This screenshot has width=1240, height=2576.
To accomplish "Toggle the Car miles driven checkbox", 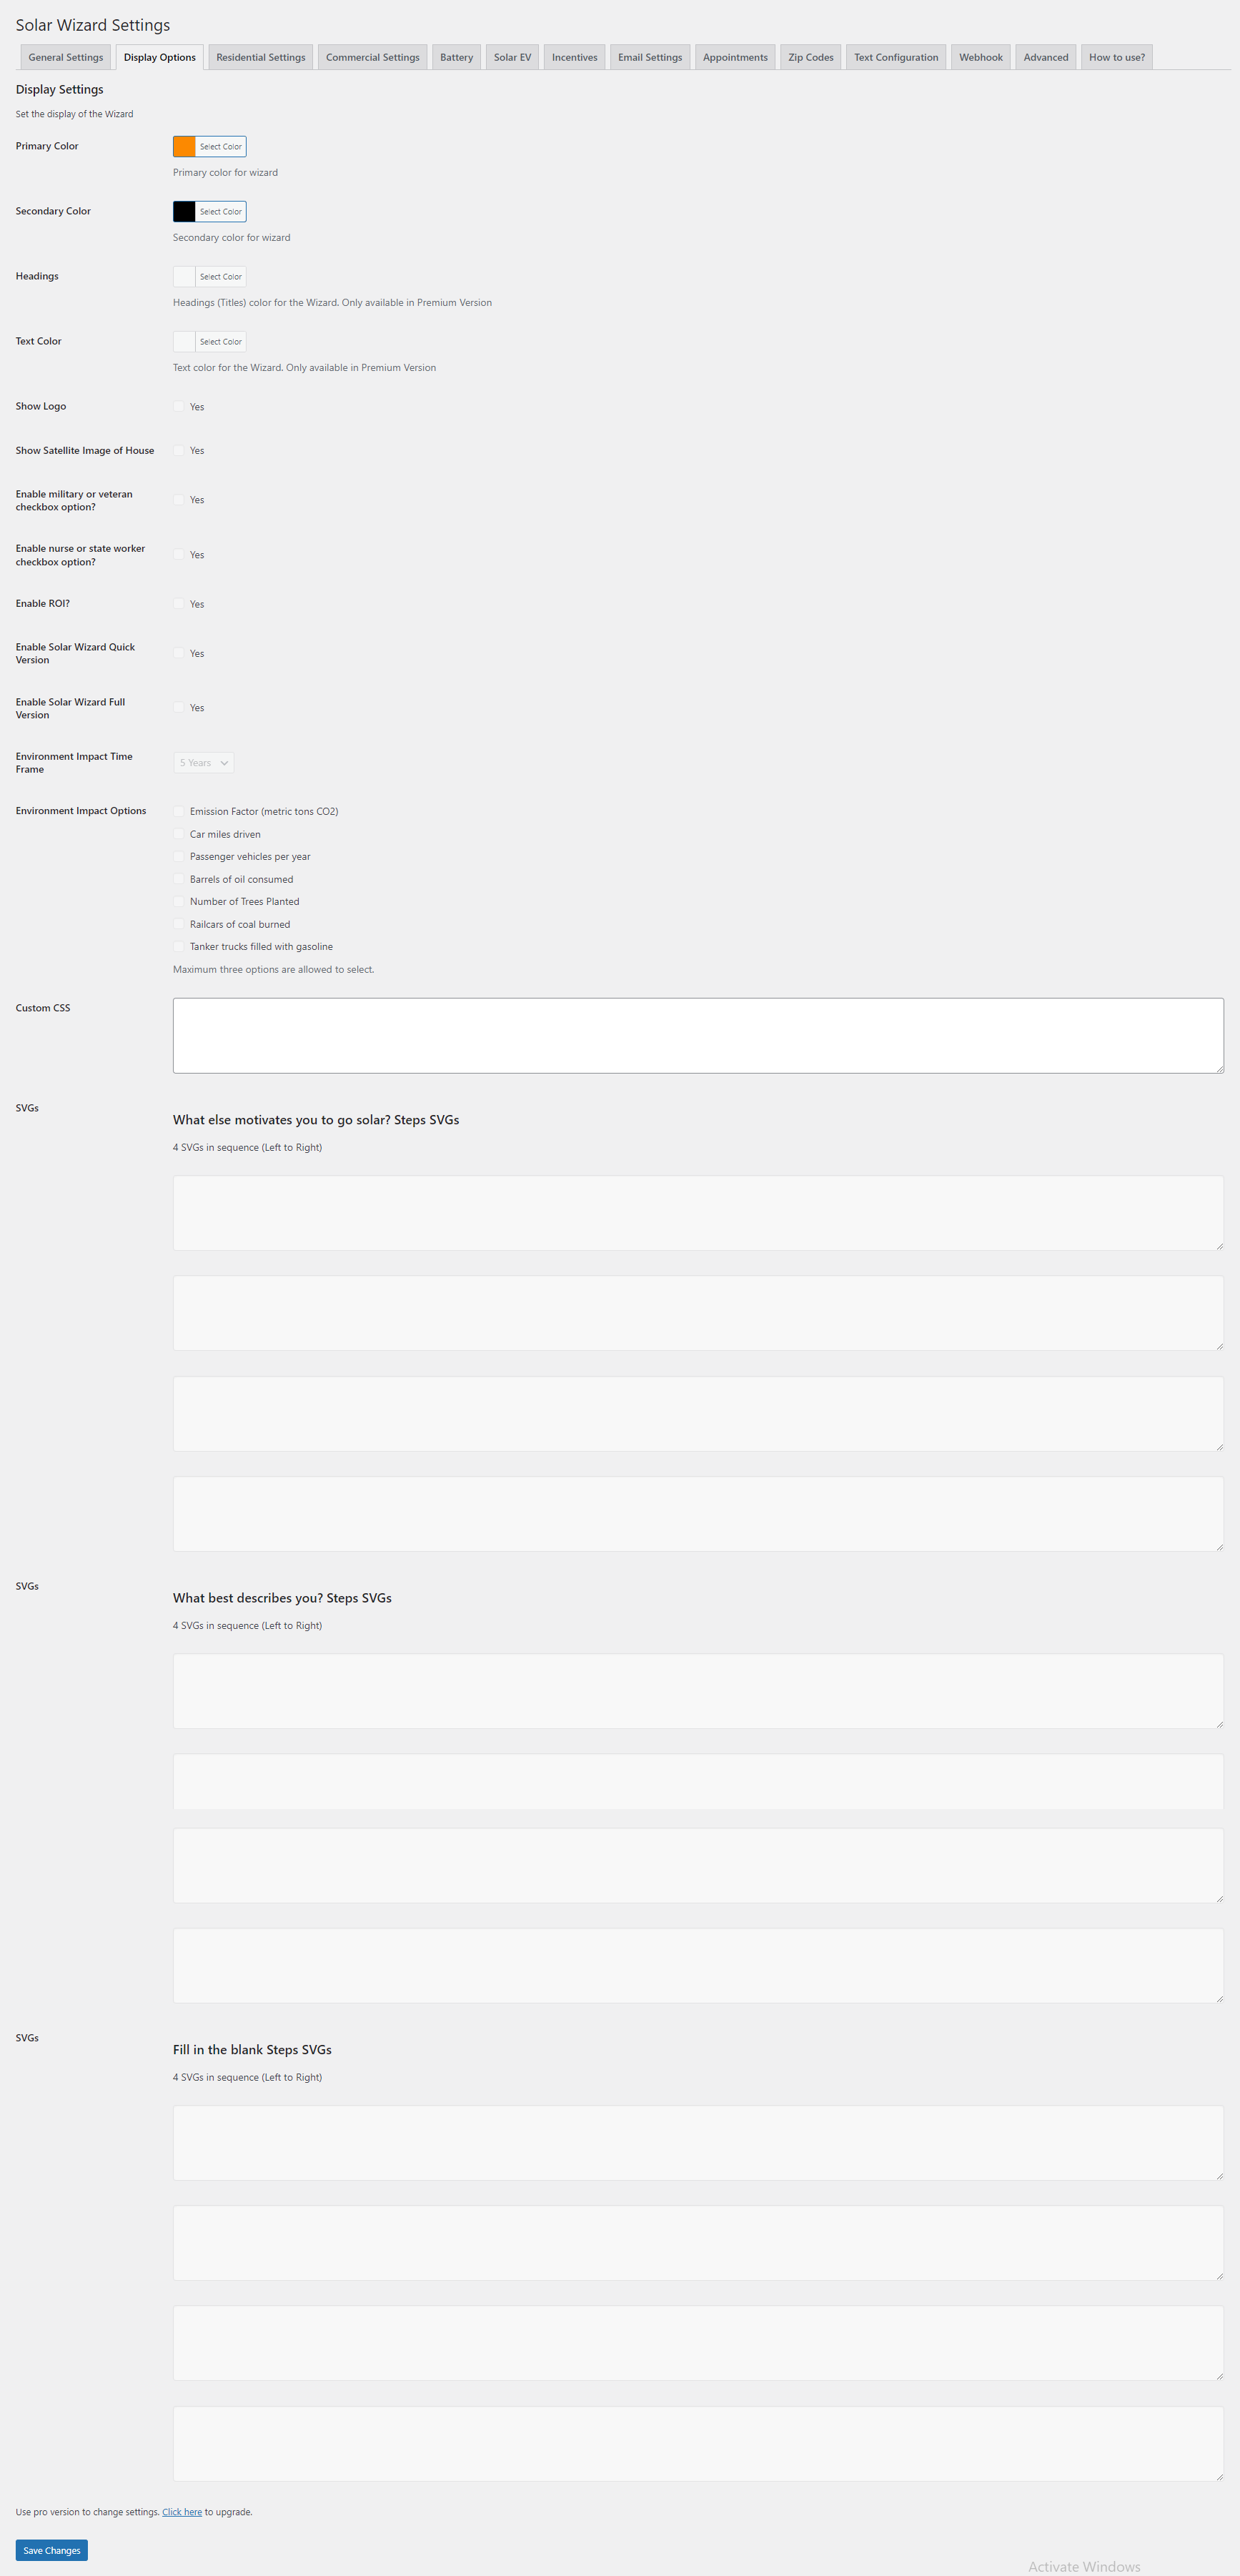I will pos(180,834).
